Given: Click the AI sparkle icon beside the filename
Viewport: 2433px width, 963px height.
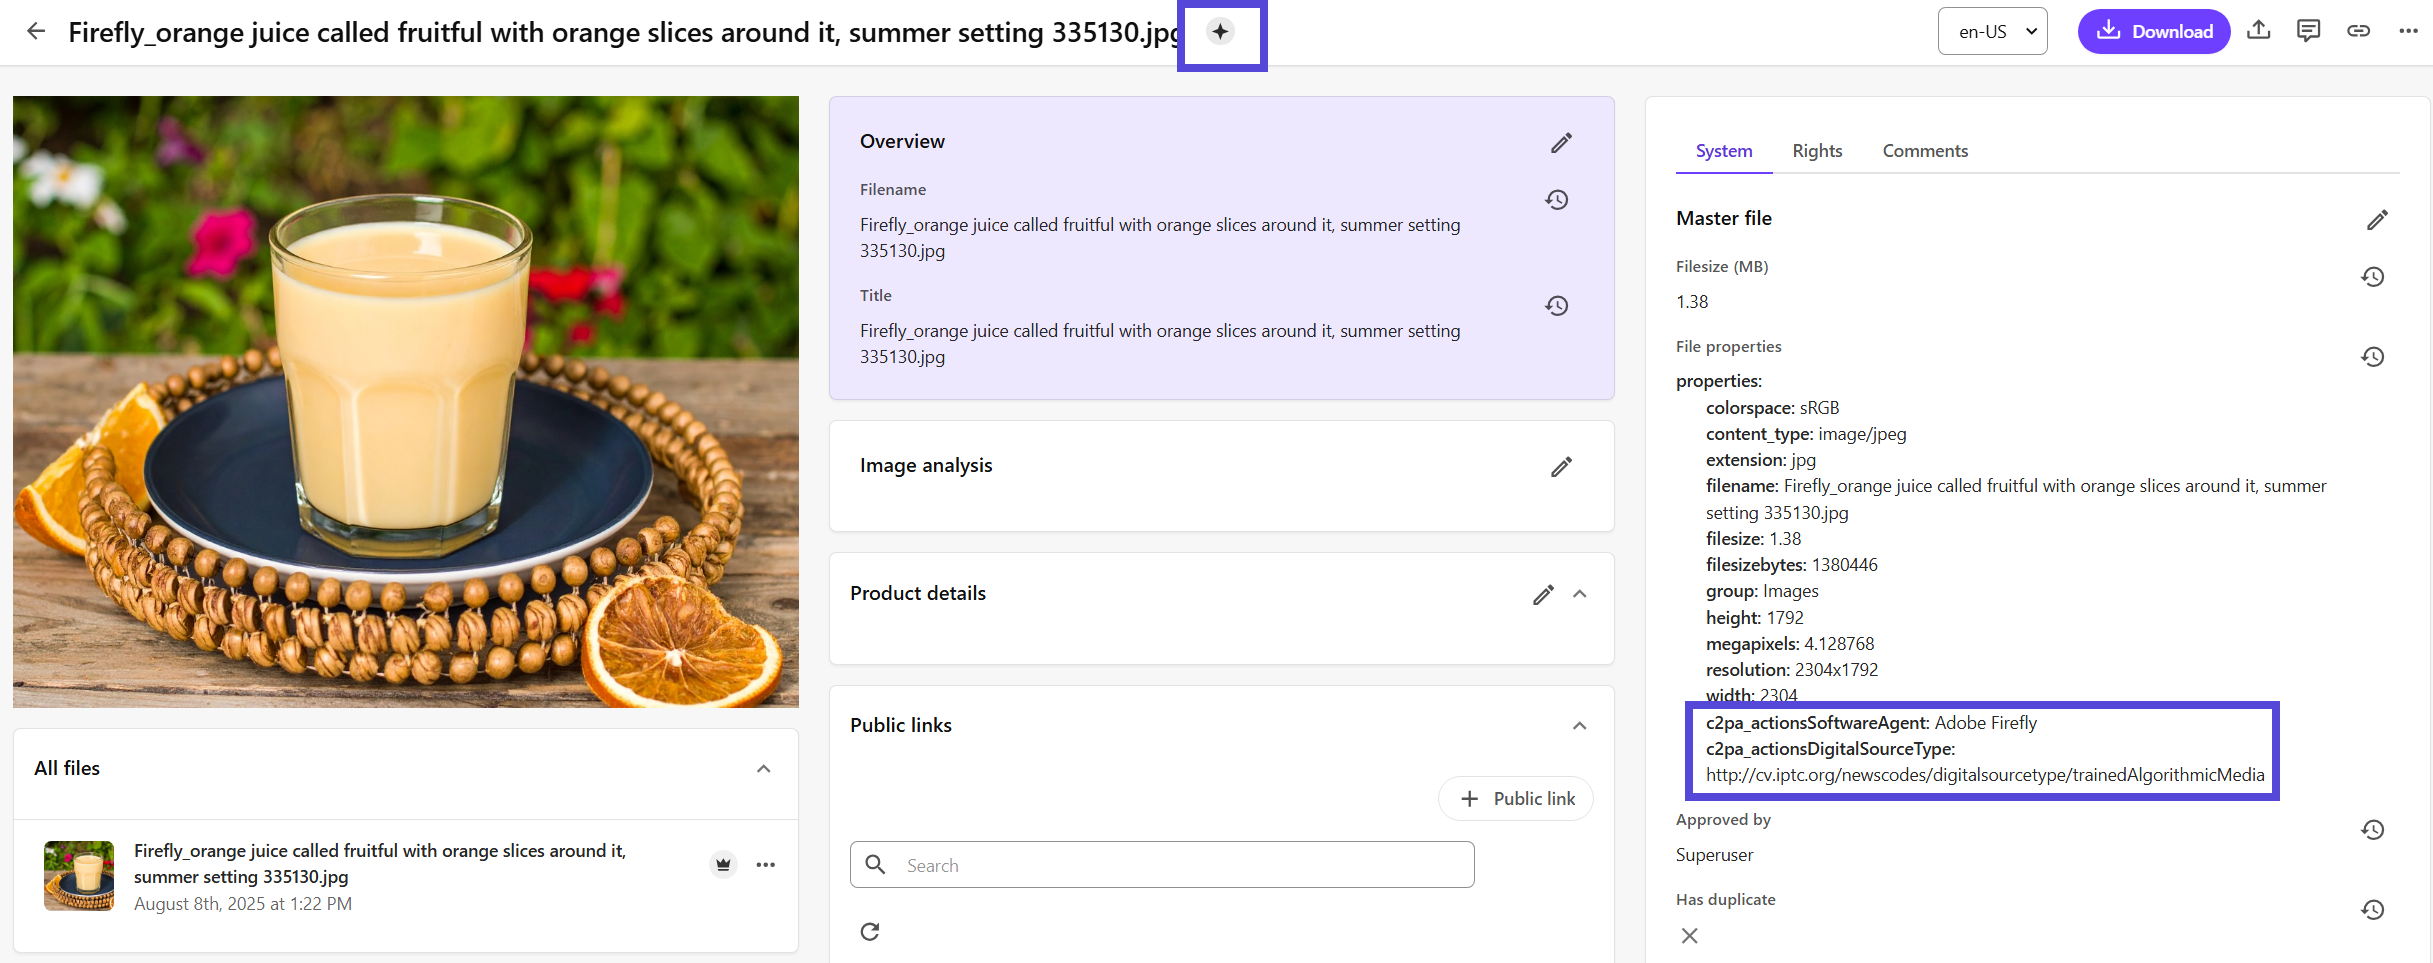Looking at the screenshot, I should [x=1221, y=34].
